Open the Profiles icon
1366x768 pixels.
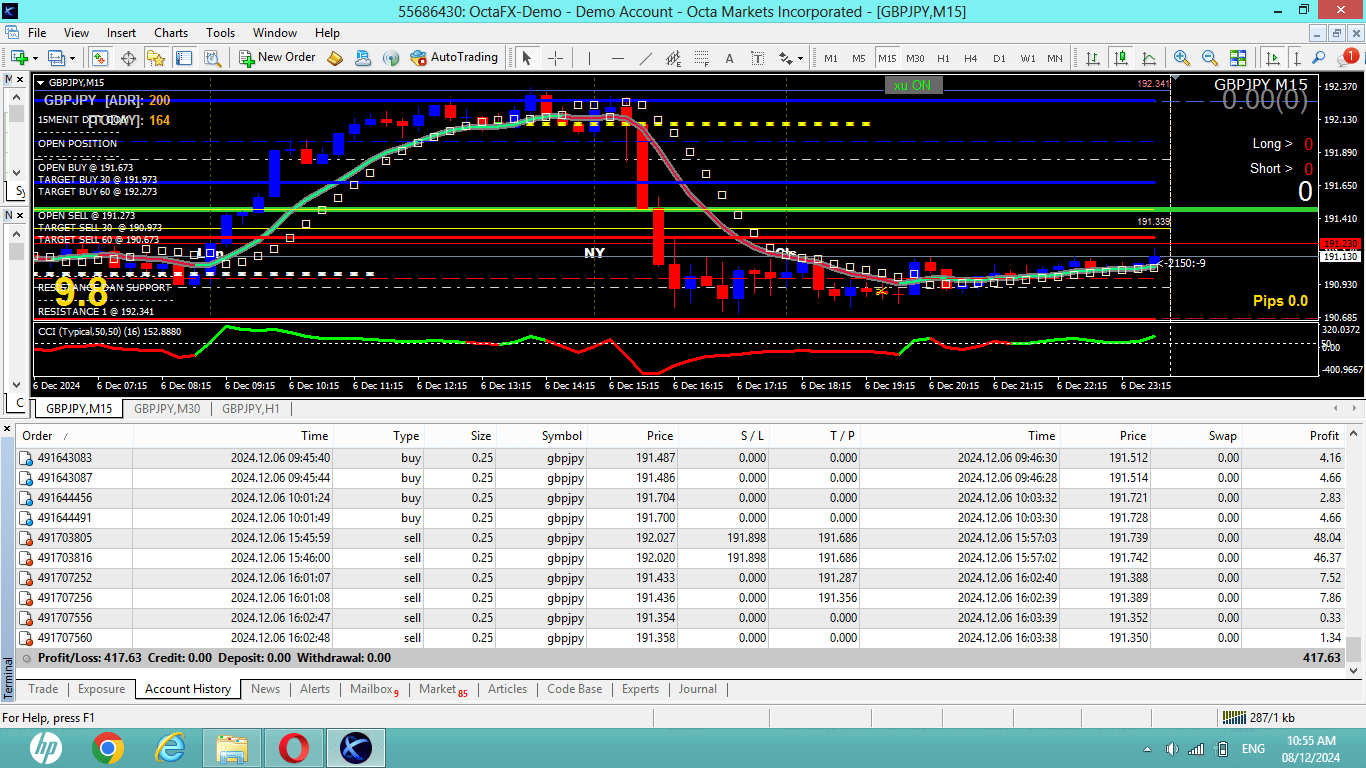(x=56, y=58)
